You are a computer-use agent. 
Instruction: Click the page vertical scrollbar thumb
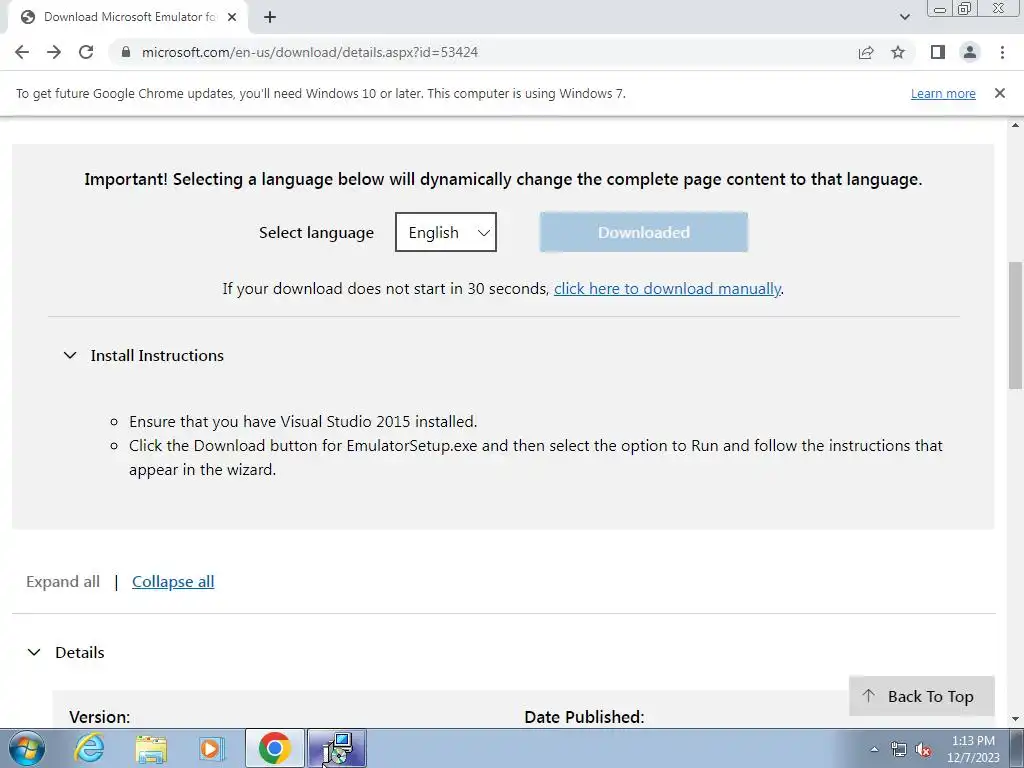point(1016,325)
